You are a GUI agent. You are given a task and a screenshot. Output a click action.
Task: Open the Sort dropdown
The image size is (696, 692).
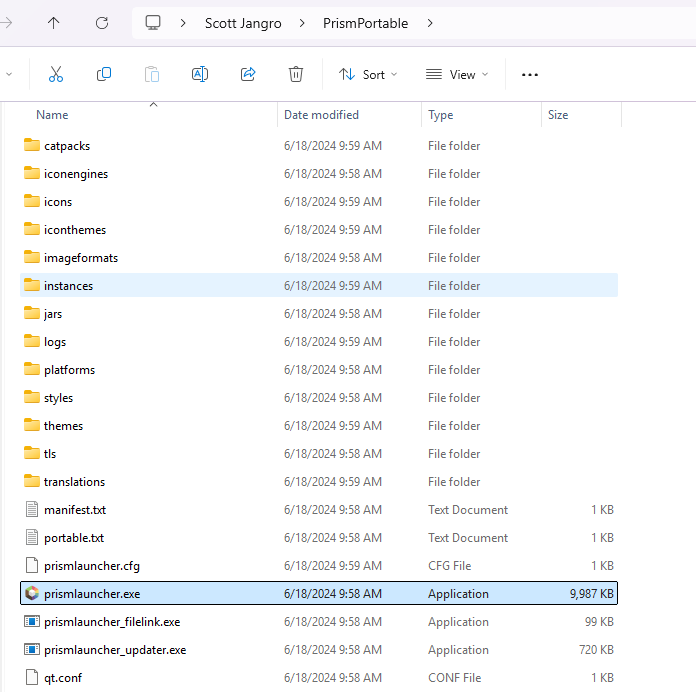point(368,75)
